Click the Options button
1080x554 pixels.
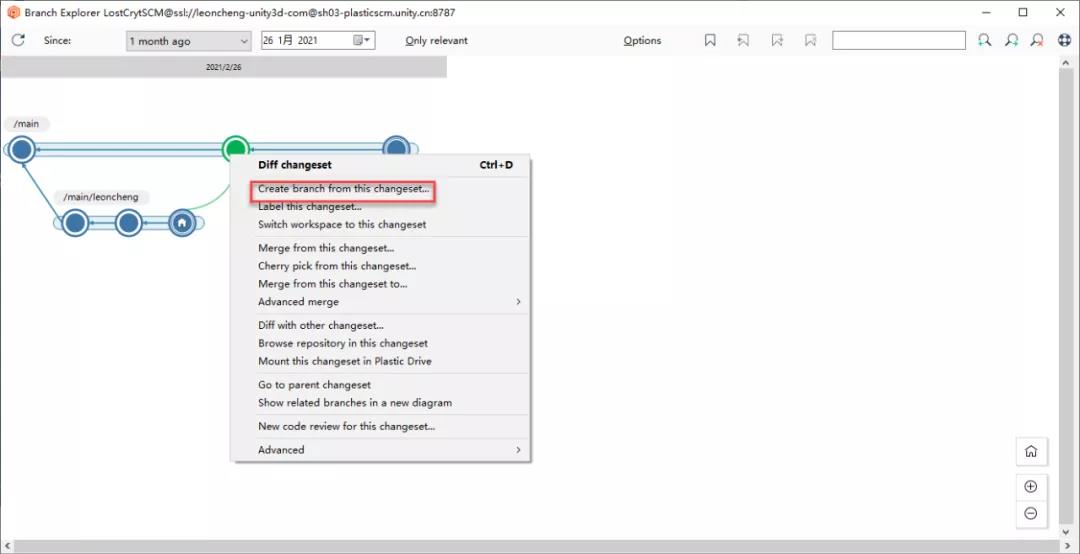click(x=643, y=41)
